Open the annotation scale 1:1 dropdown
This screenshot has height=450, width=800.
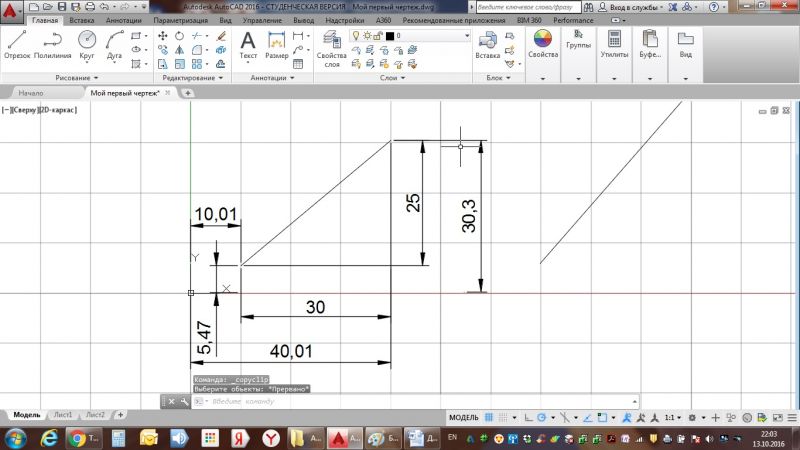click(673, 417)
